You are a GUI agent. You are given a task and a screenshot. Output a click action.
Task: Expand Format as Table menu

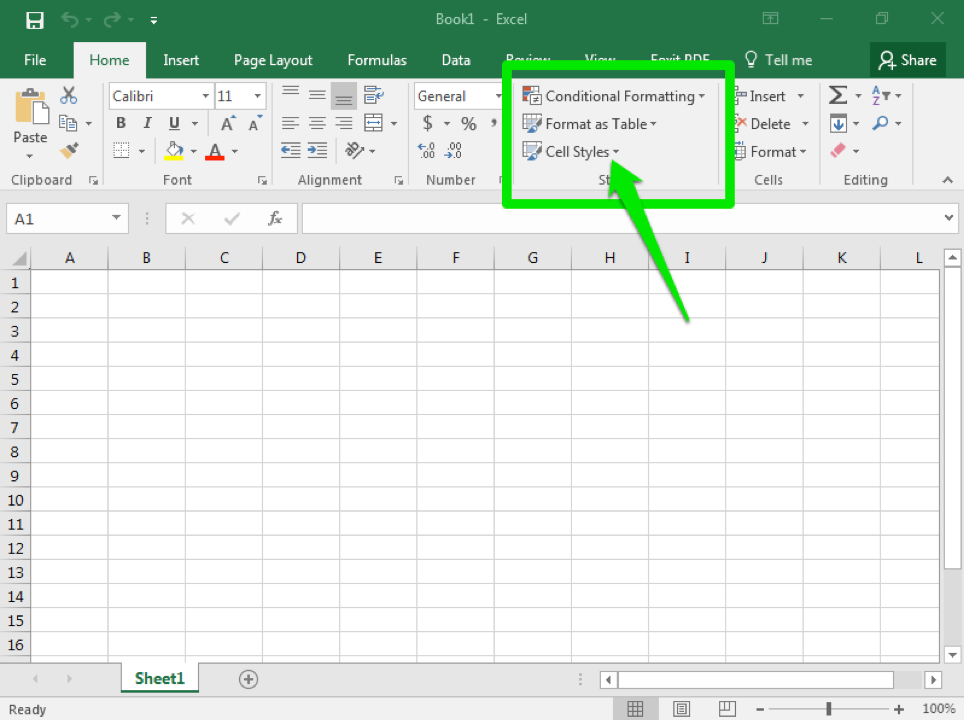click(590, 124)
